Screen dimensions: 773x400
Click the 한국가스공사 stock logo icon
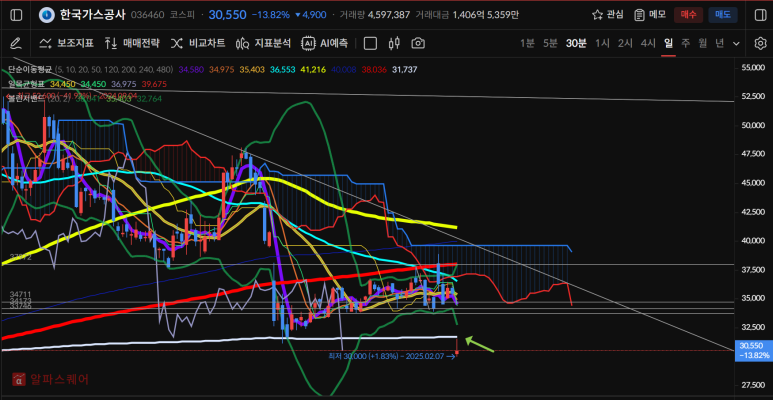[x=46, y=15]
